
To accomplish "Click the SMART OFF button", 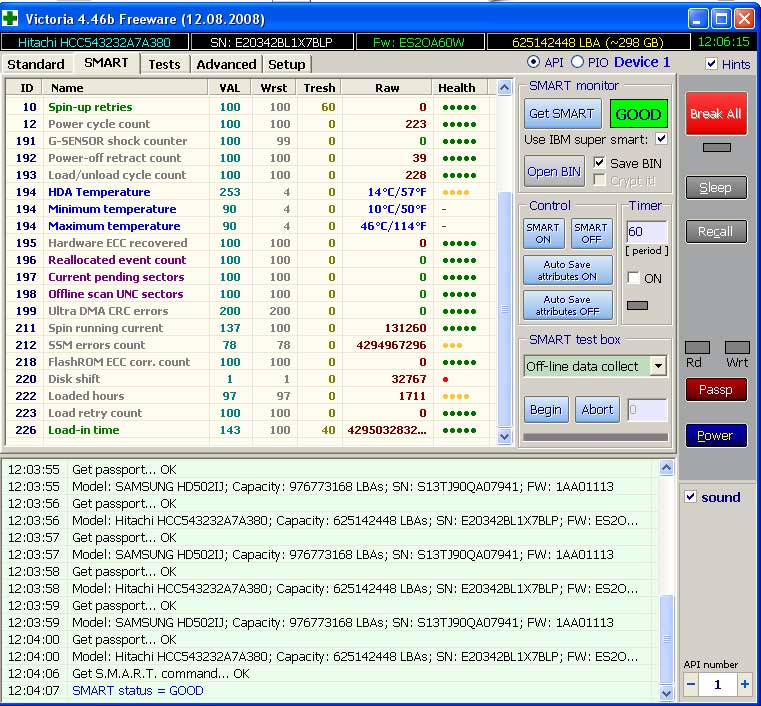I will point(591,233).
